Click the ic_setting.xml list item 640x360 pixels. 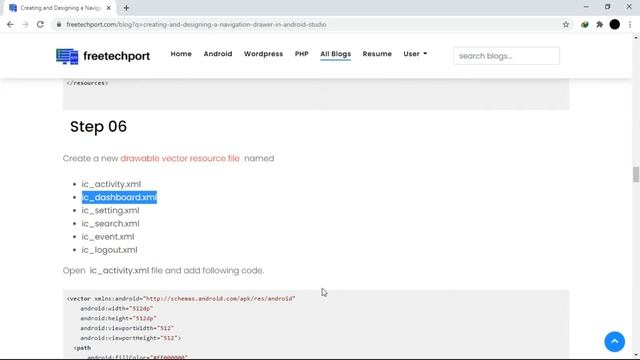[110, 211]
